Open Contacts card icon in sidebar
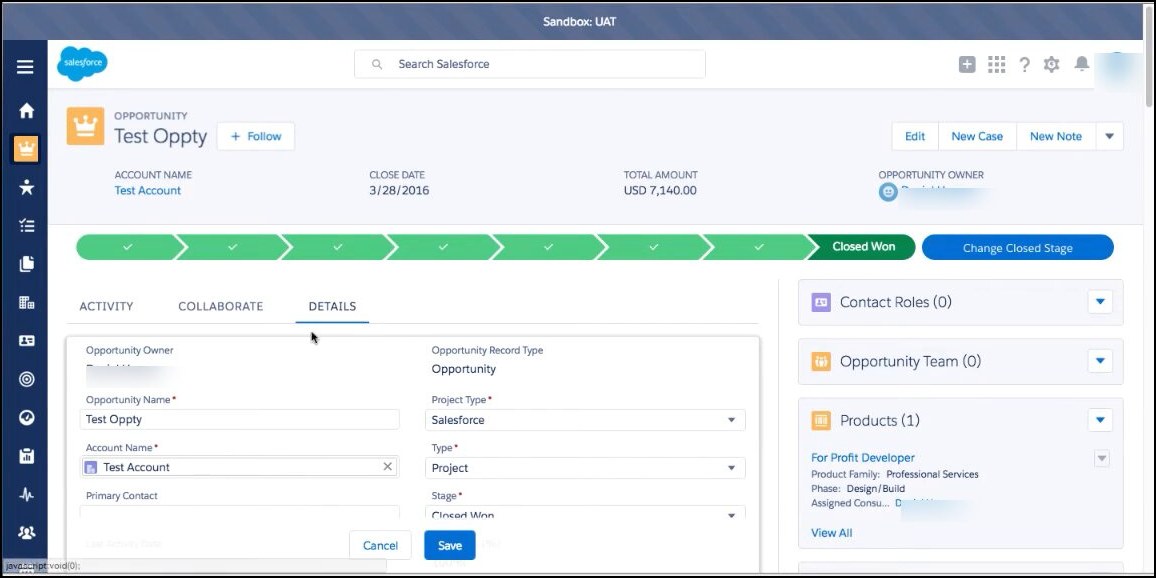 (x=26, y=341)
